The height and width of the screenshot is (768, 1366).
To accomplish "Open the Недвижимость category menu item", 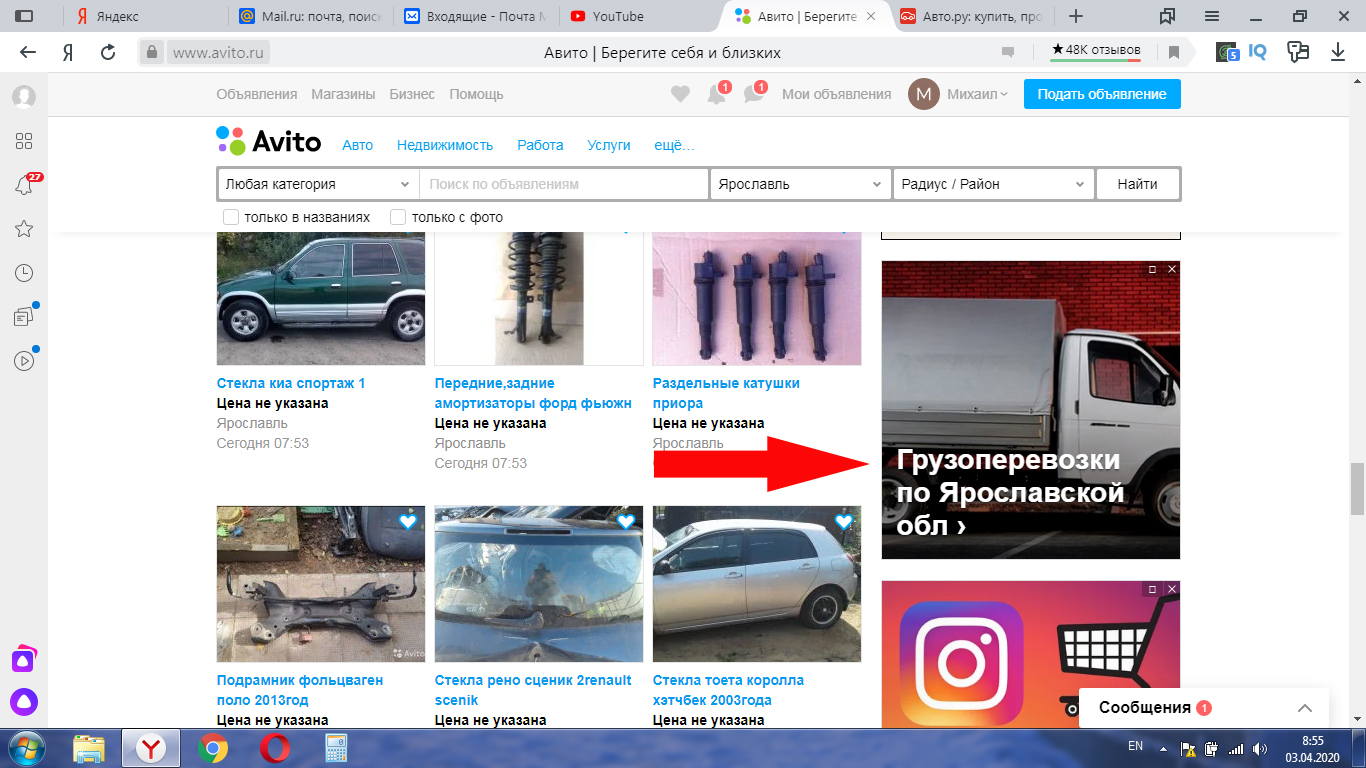I will [445, 145].
